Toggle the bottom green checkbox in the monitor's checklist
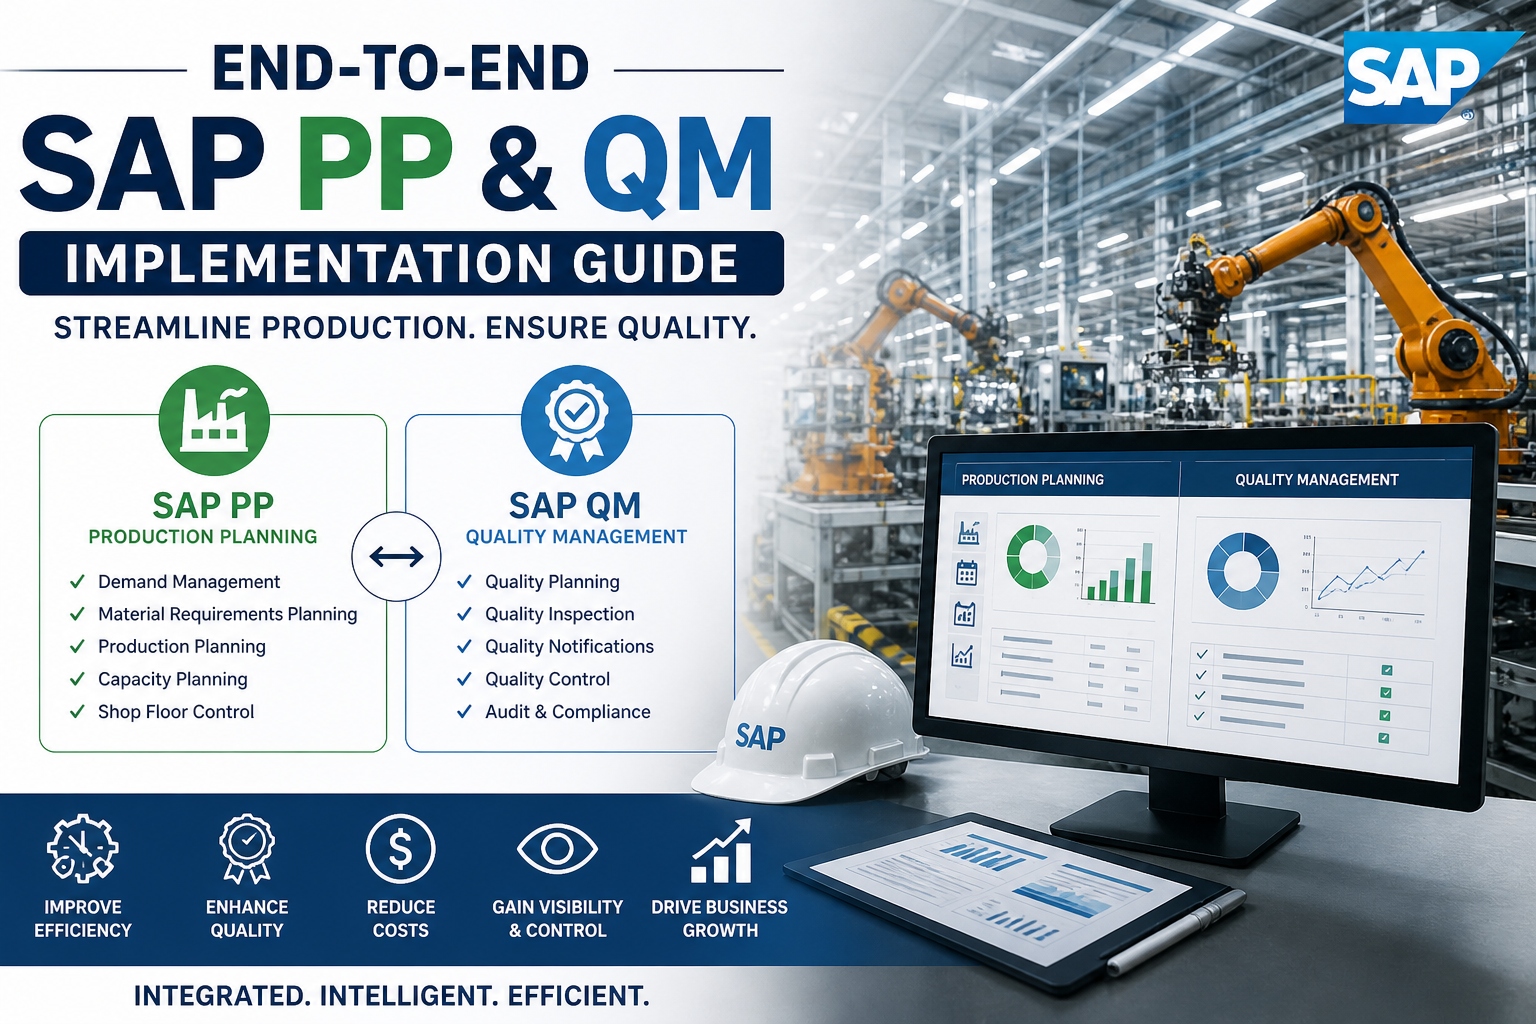The image size is (1536, 1024). [1383, 738]
